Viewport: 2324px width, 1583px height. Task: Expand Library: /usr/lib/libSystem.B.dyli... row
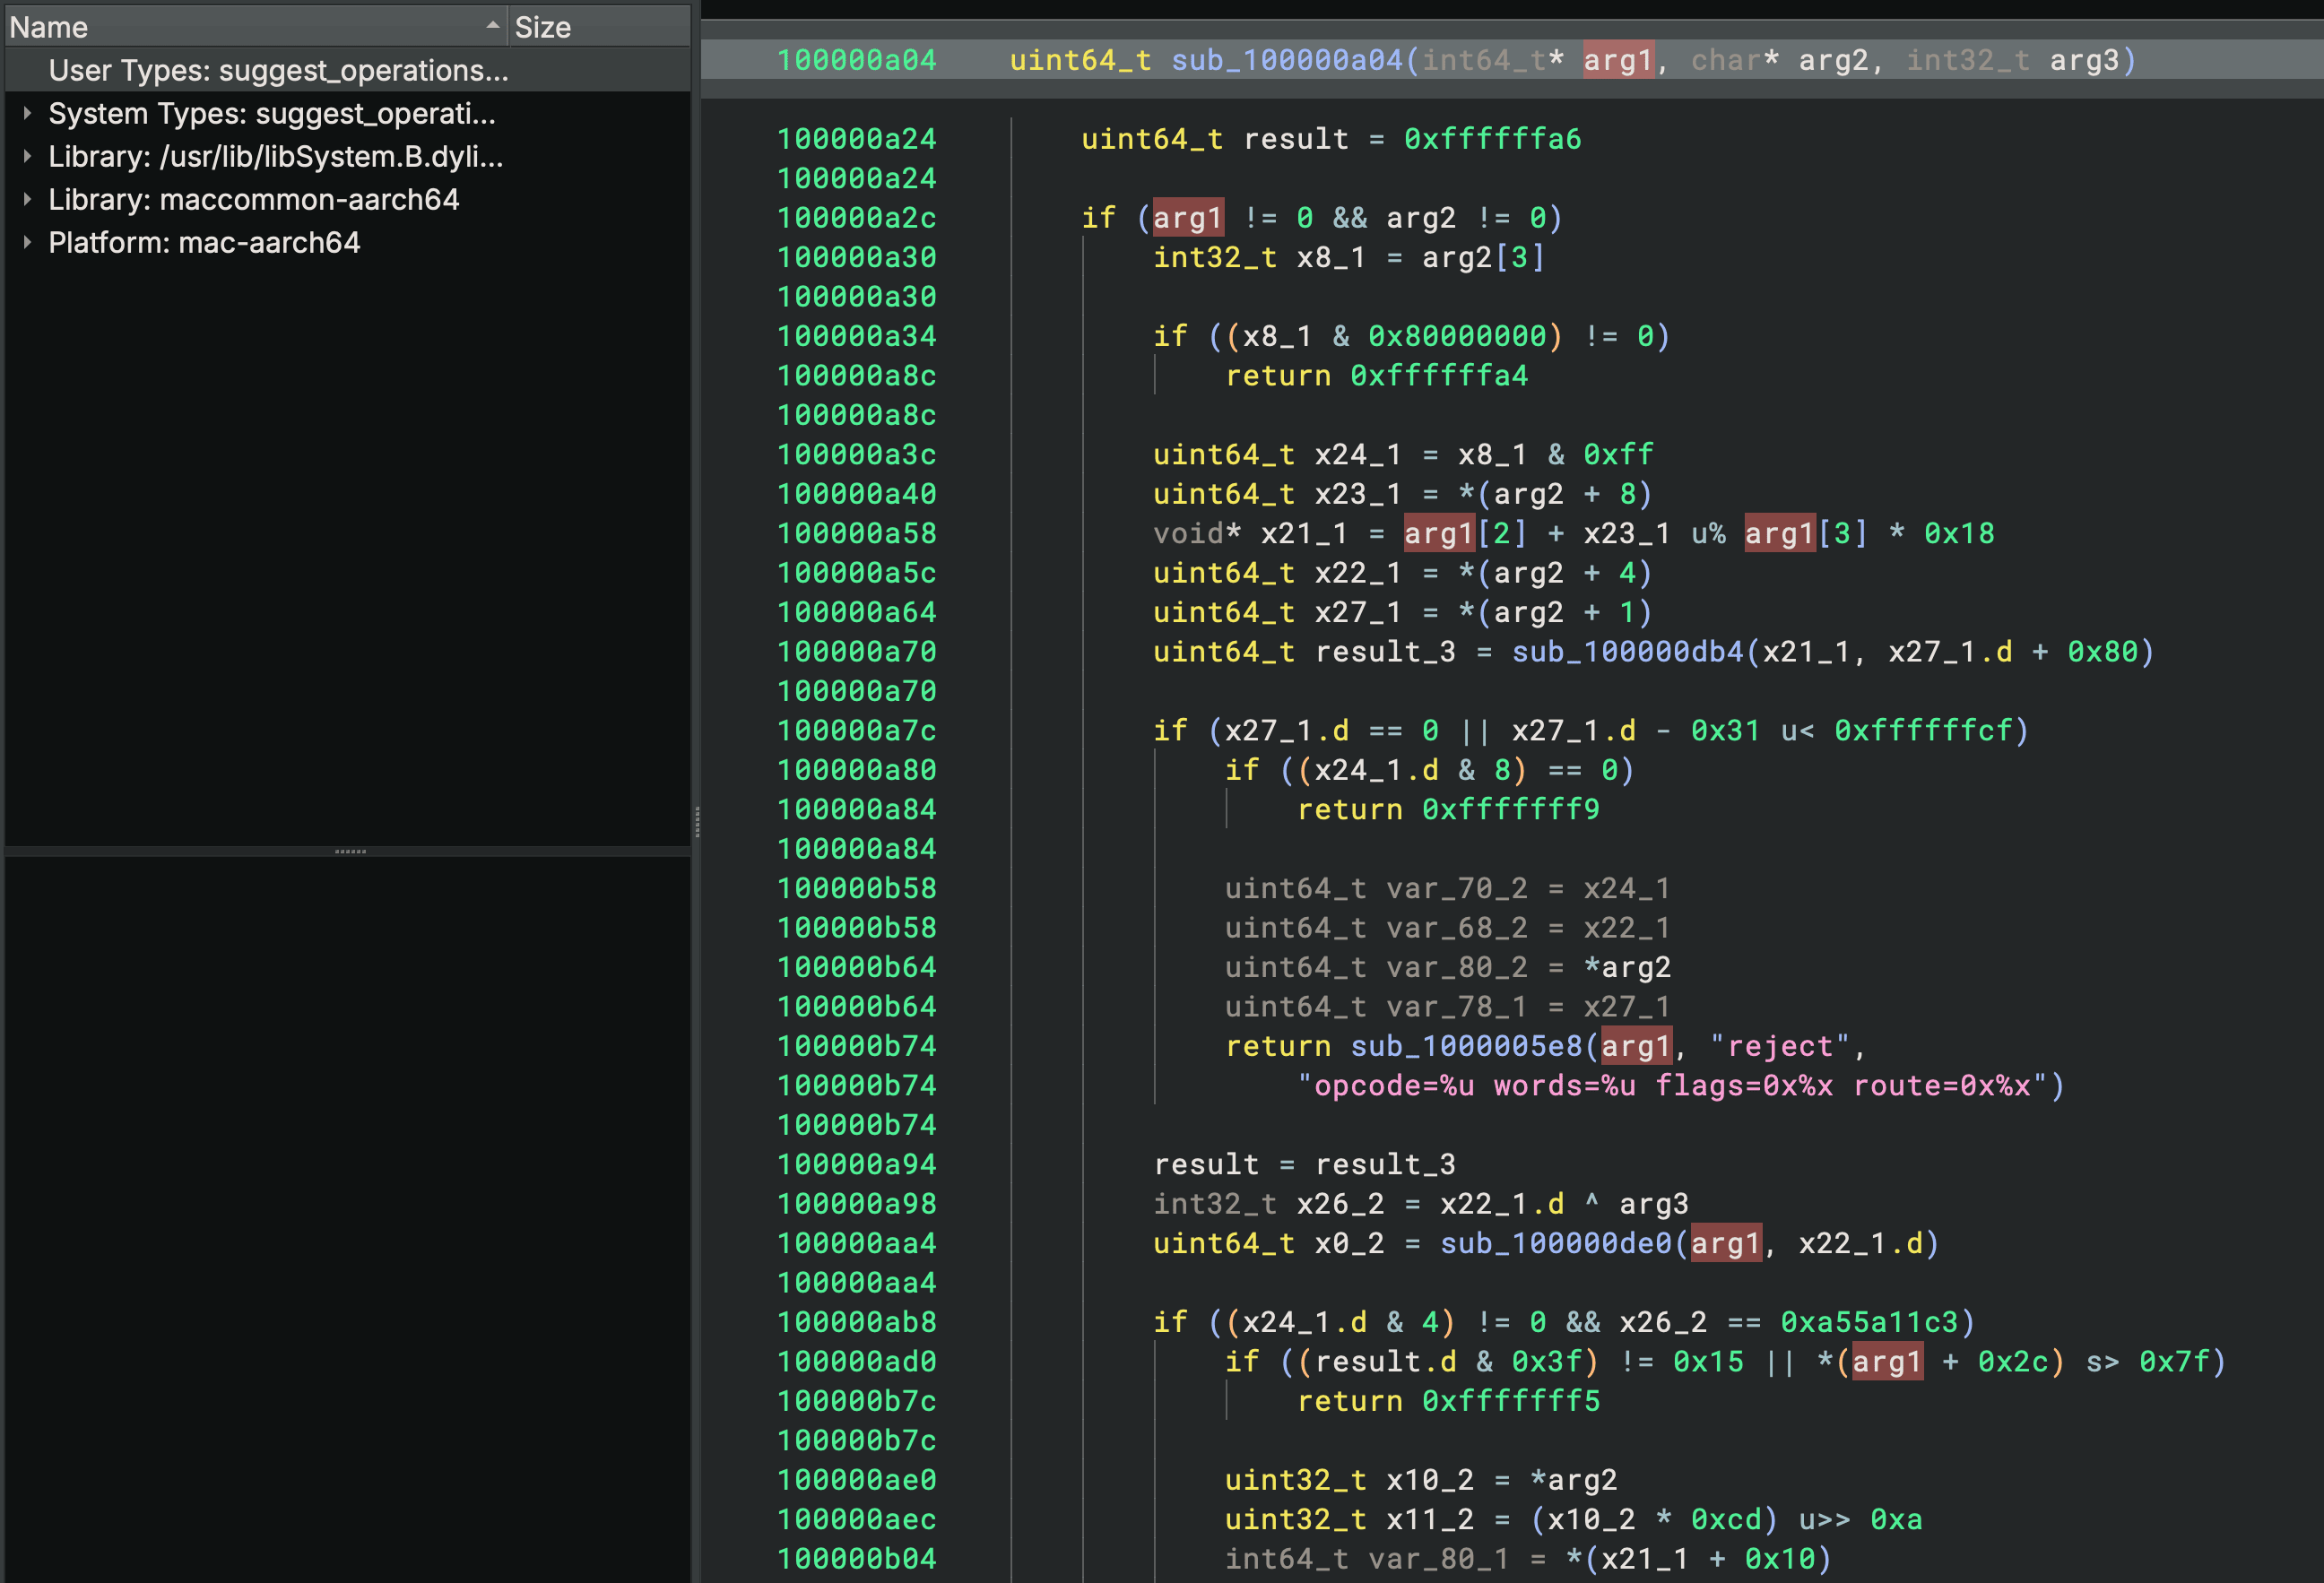coord(27,157)
